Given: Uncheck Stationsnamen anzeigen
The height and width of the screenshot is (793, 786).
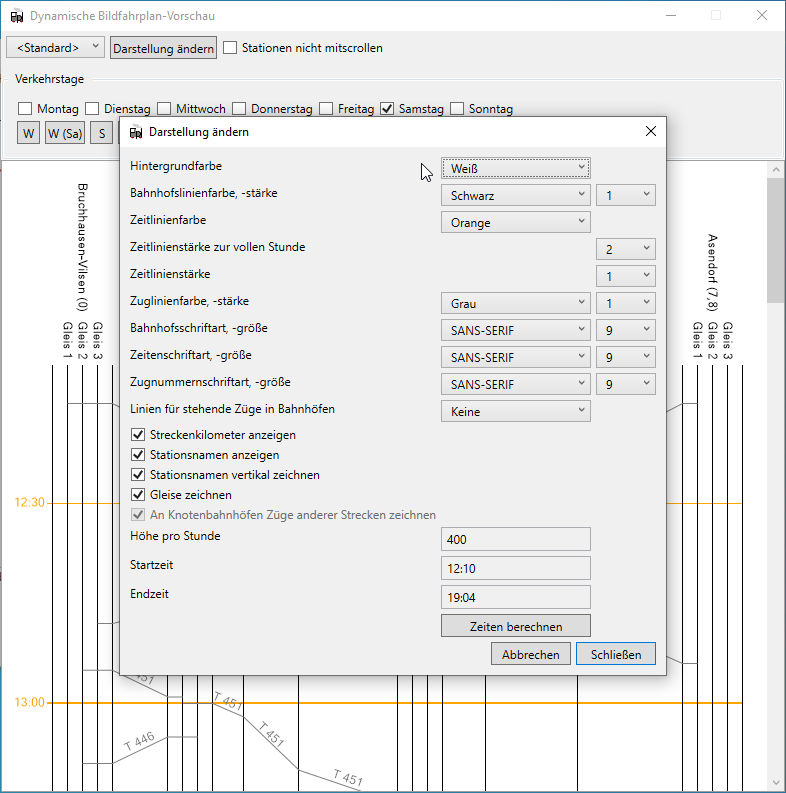Looking at the screenshot, I should (x=138, y=455).
